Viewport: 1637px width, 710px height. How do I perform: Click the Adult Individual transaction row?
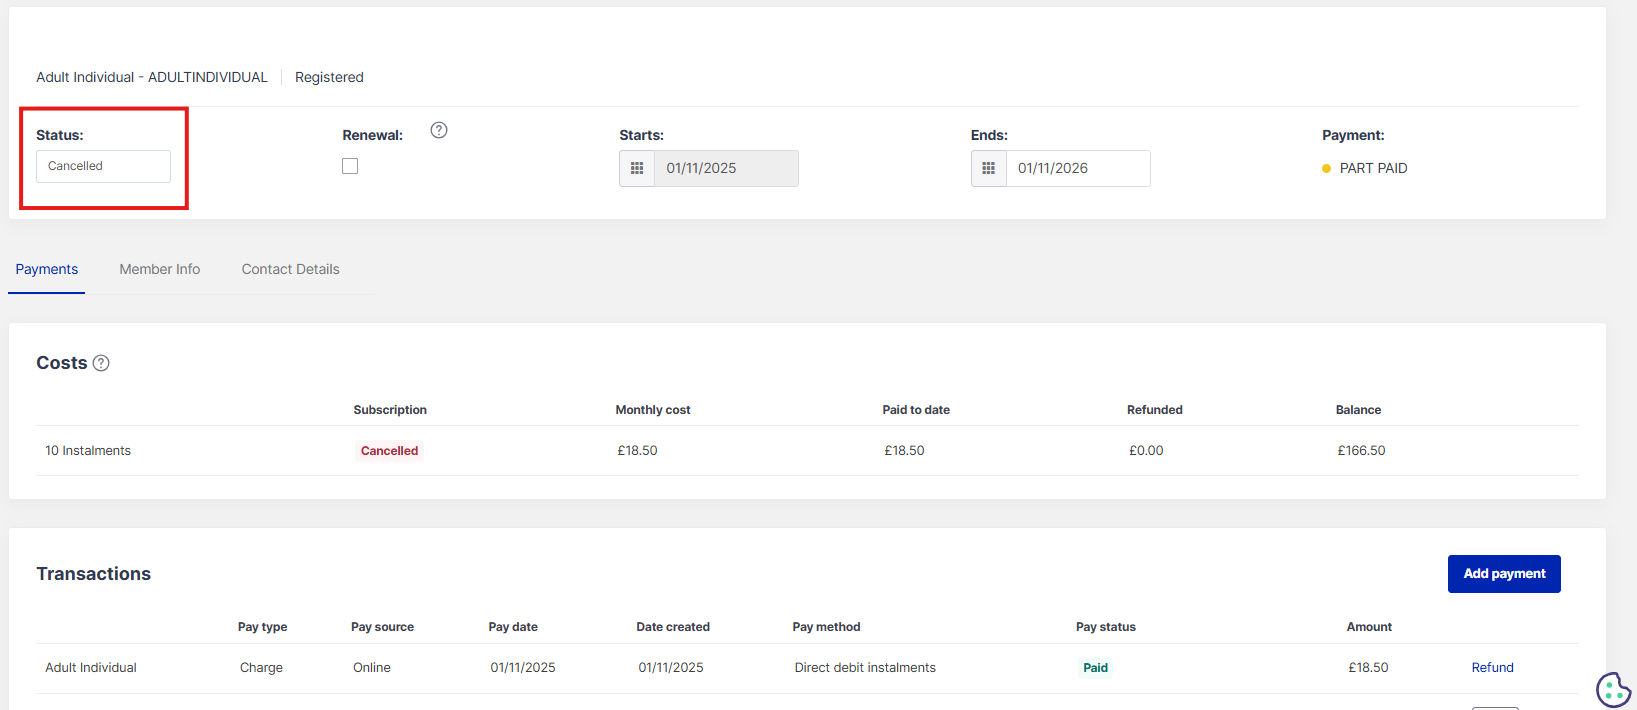click(91, 668)
